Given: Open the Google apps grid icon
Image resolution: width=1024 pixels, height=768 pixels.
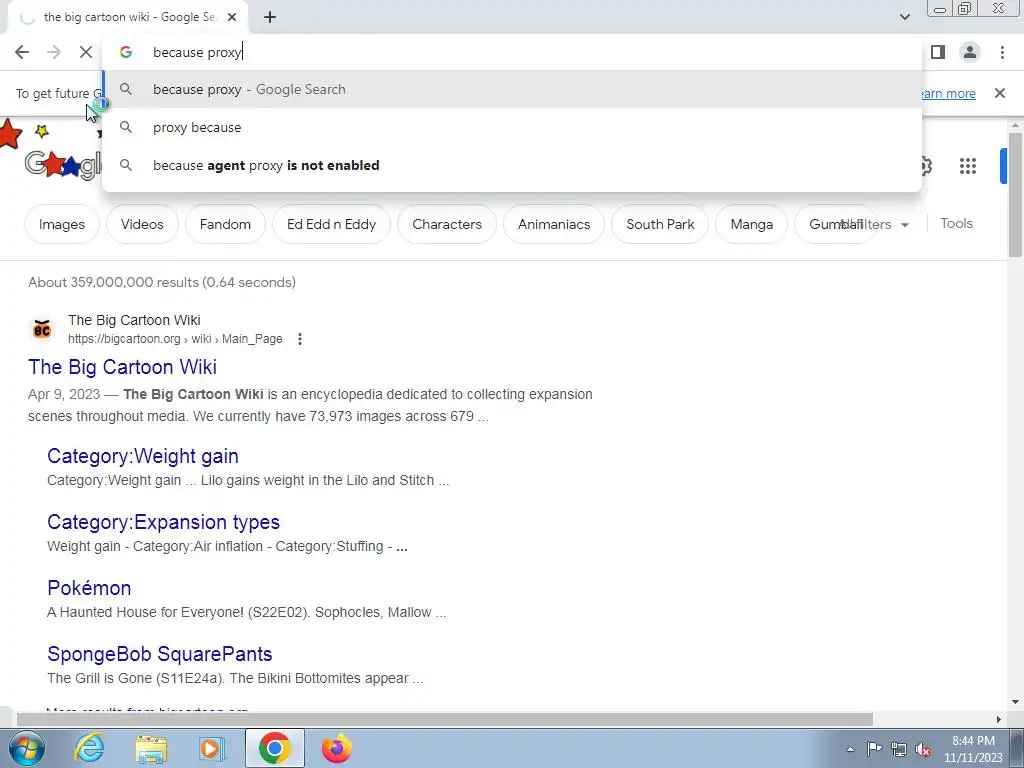Looking at the screenshot, I should click(967, 166).
